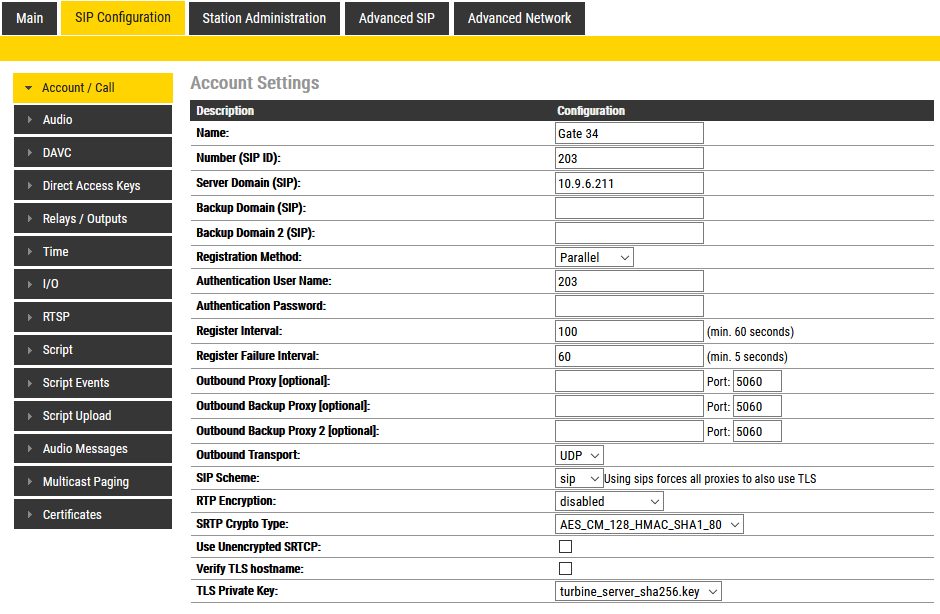This screenshot has height=614, width=940.
Task: Open the RTP Encryption dropdown
Action: tap(609, 502)
